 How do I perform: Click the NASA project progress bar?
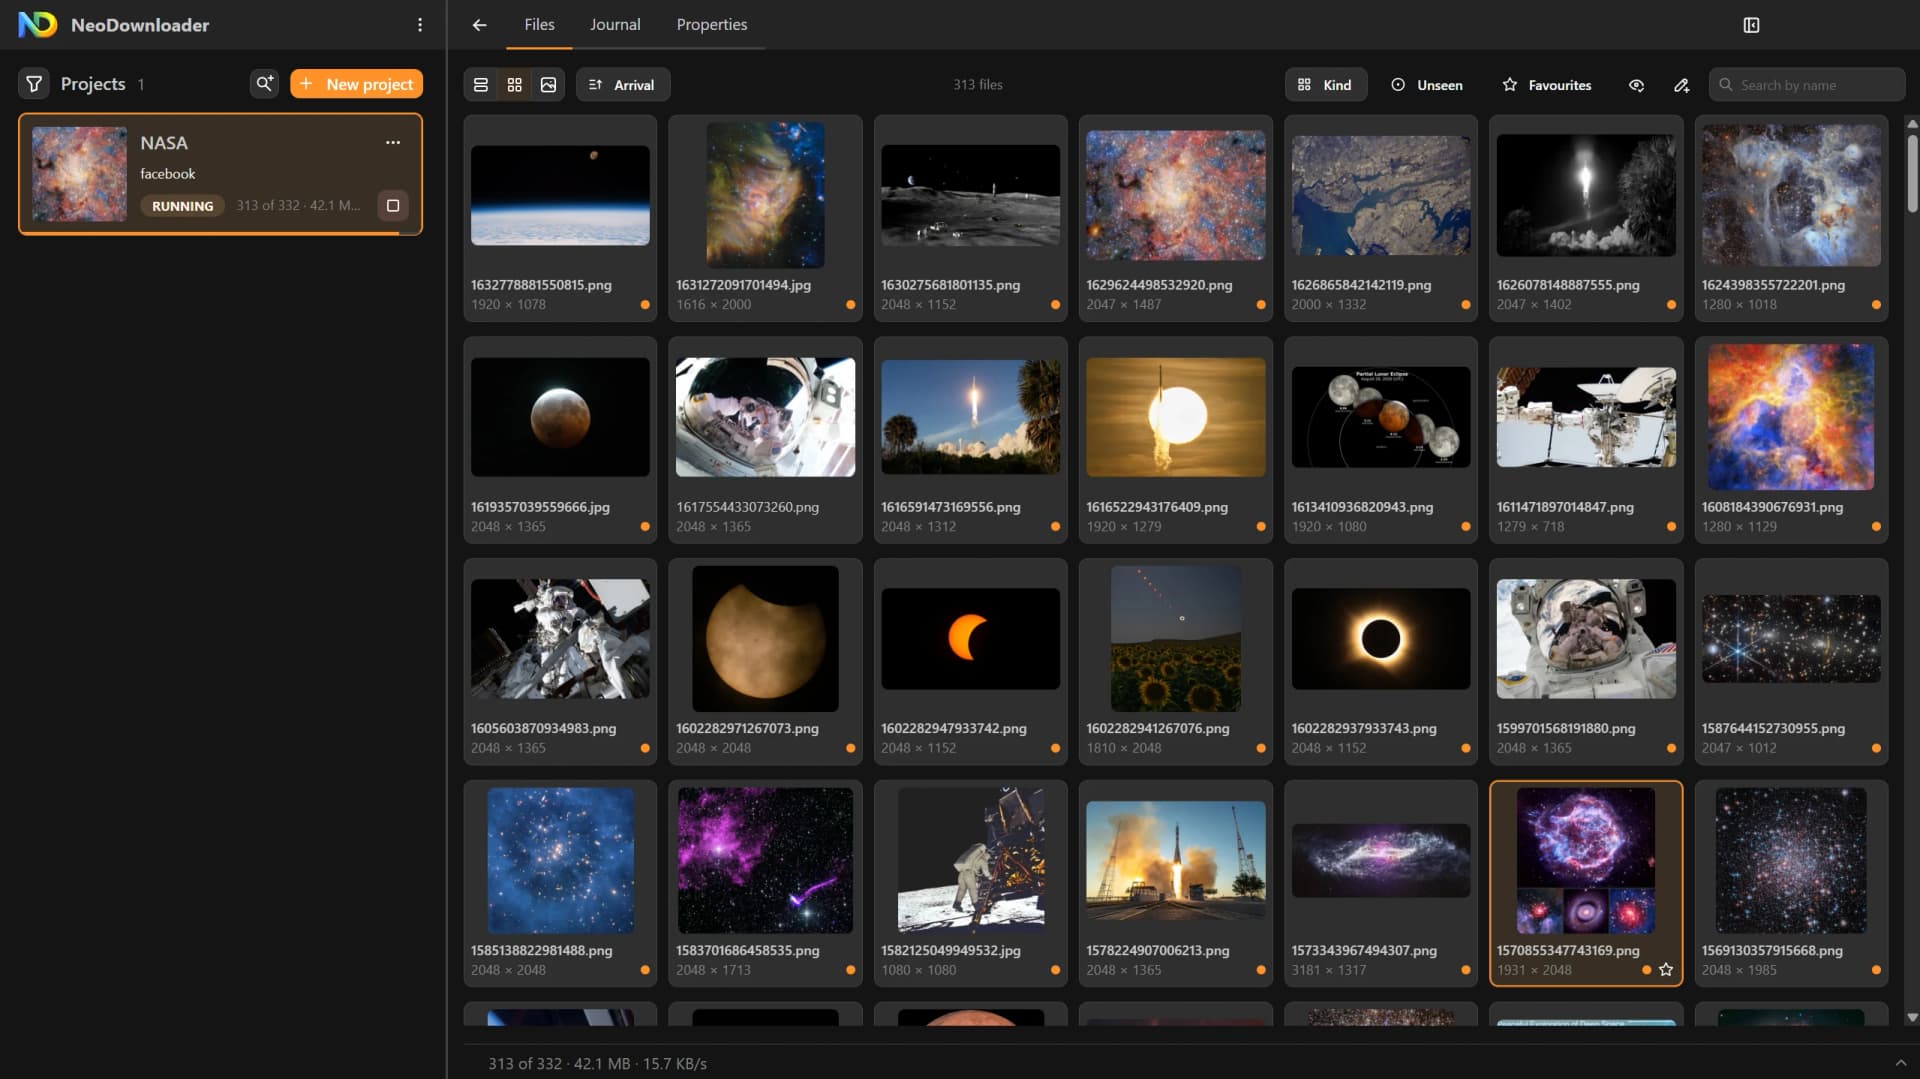221,233
